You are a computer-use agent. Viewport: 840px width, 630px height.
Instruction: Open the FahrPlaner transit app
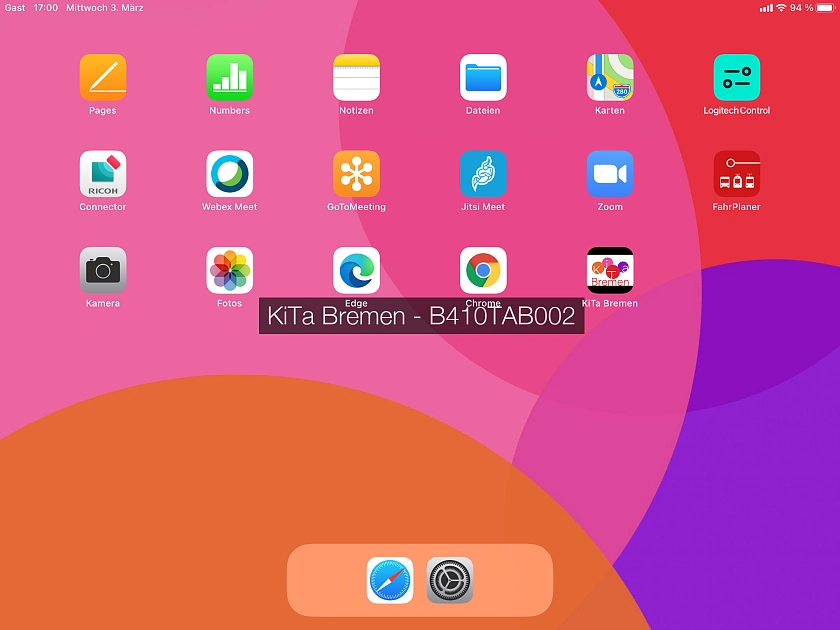coord(737,174)
